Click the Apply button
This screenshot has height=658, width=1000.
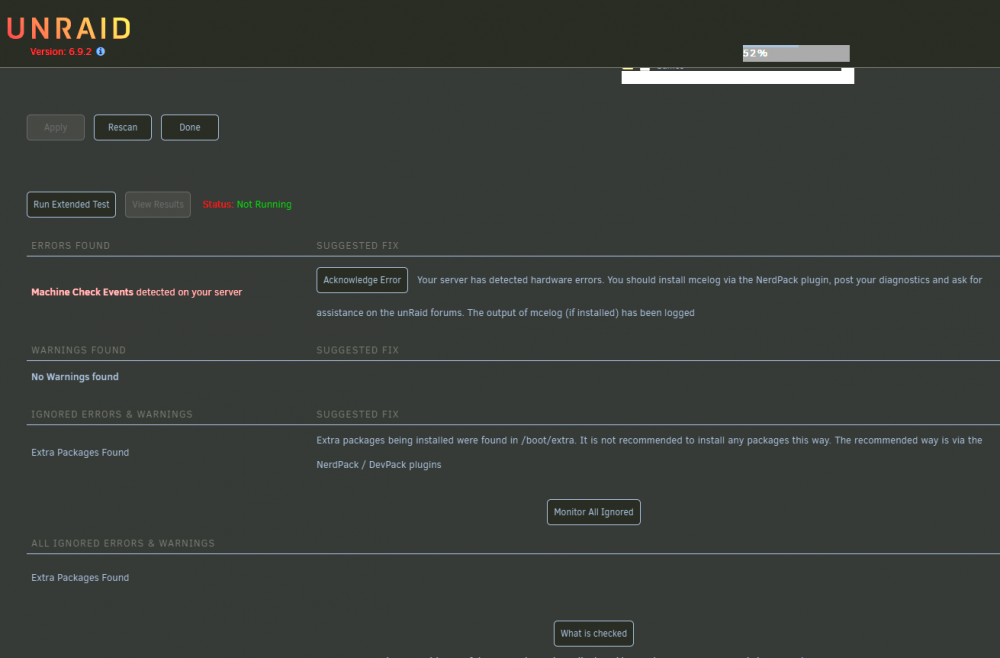pyautogui.click(x=55, y=128)
